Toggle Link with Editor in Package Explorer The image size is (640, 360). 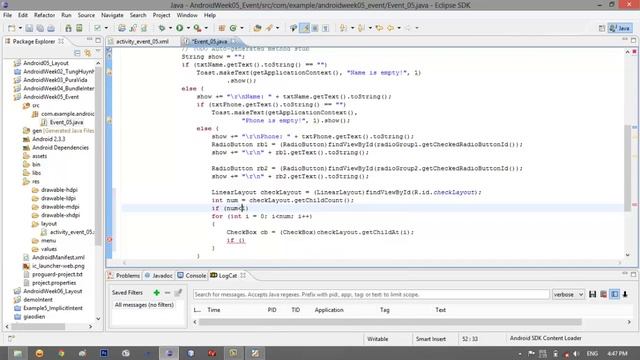(x=88, y=53)
